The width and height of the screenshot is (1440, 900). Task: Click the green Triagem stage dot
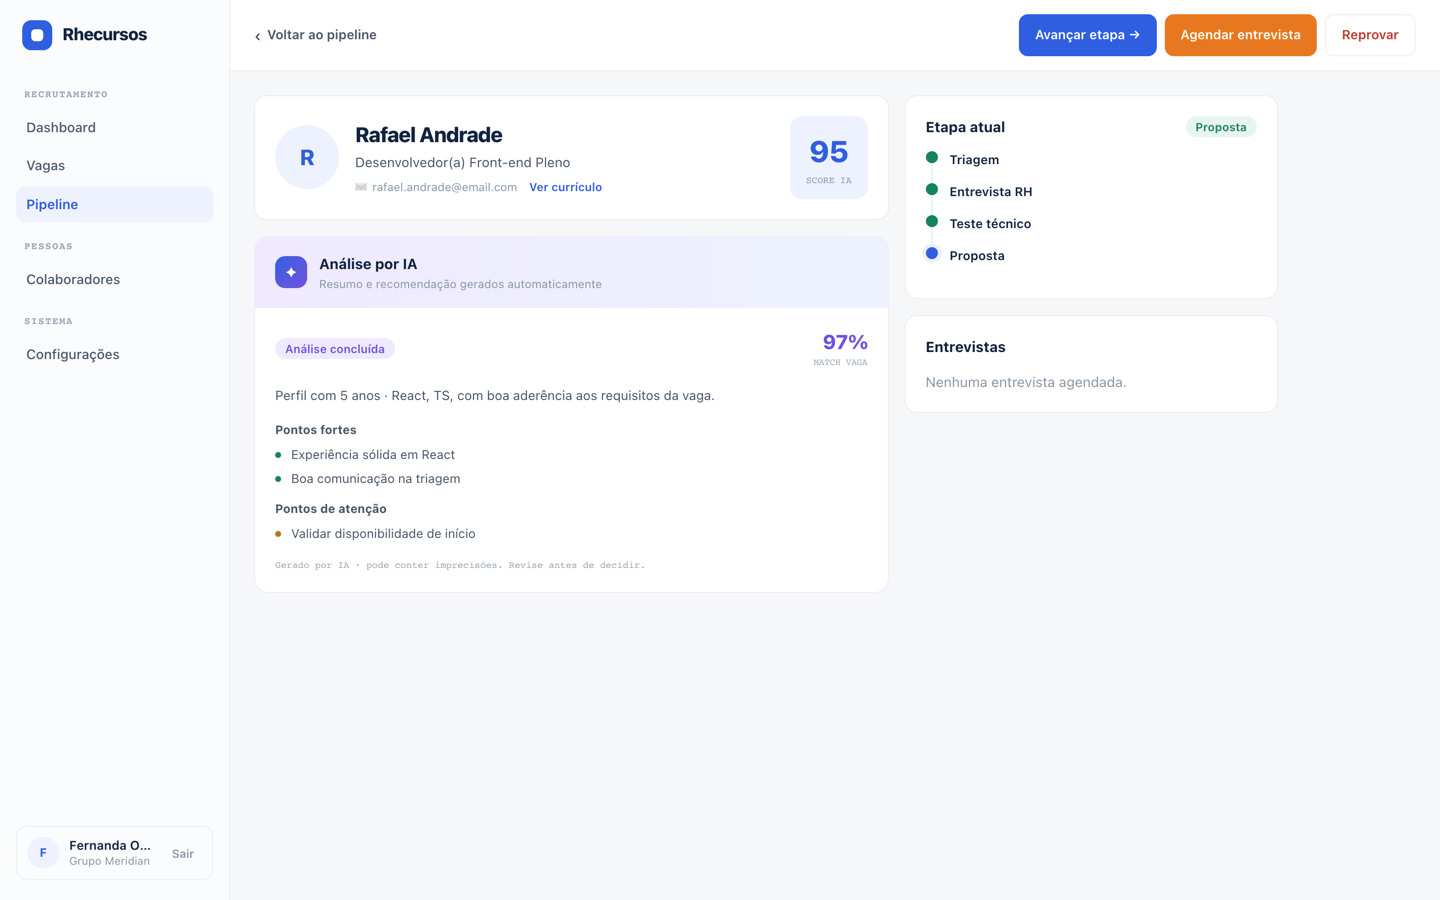[932, 158]
